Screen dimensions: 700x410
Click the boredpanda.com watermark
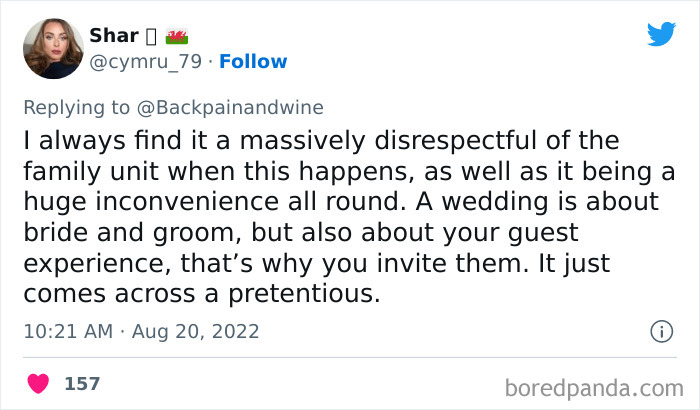click(x=596, y=386)
